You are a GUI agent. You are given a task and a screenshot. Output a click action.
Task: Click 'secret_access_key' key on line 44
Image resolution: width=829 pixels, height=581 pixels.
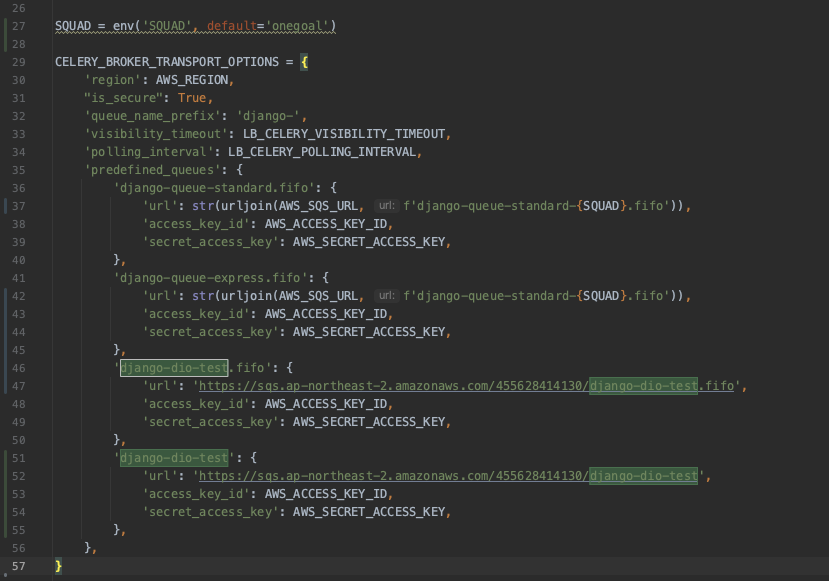pyautogui.click(x=210, y=331)
